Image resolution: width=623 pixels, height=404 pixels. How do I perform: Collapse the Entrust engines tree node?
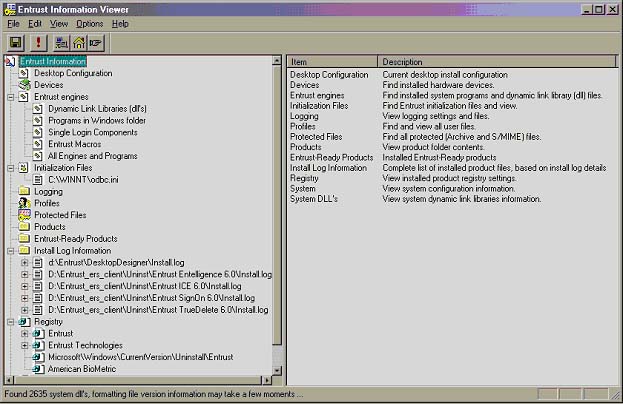tap(10, 97)
